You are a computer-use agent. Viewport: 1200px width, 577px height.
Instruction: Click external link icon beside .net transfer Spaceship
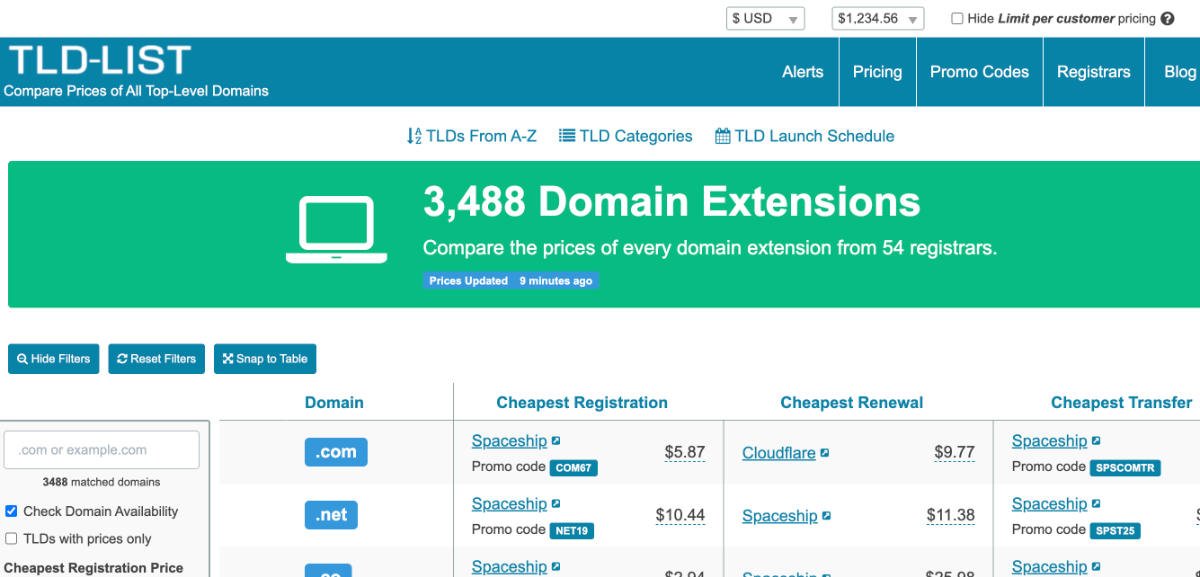pos(1096,504)
